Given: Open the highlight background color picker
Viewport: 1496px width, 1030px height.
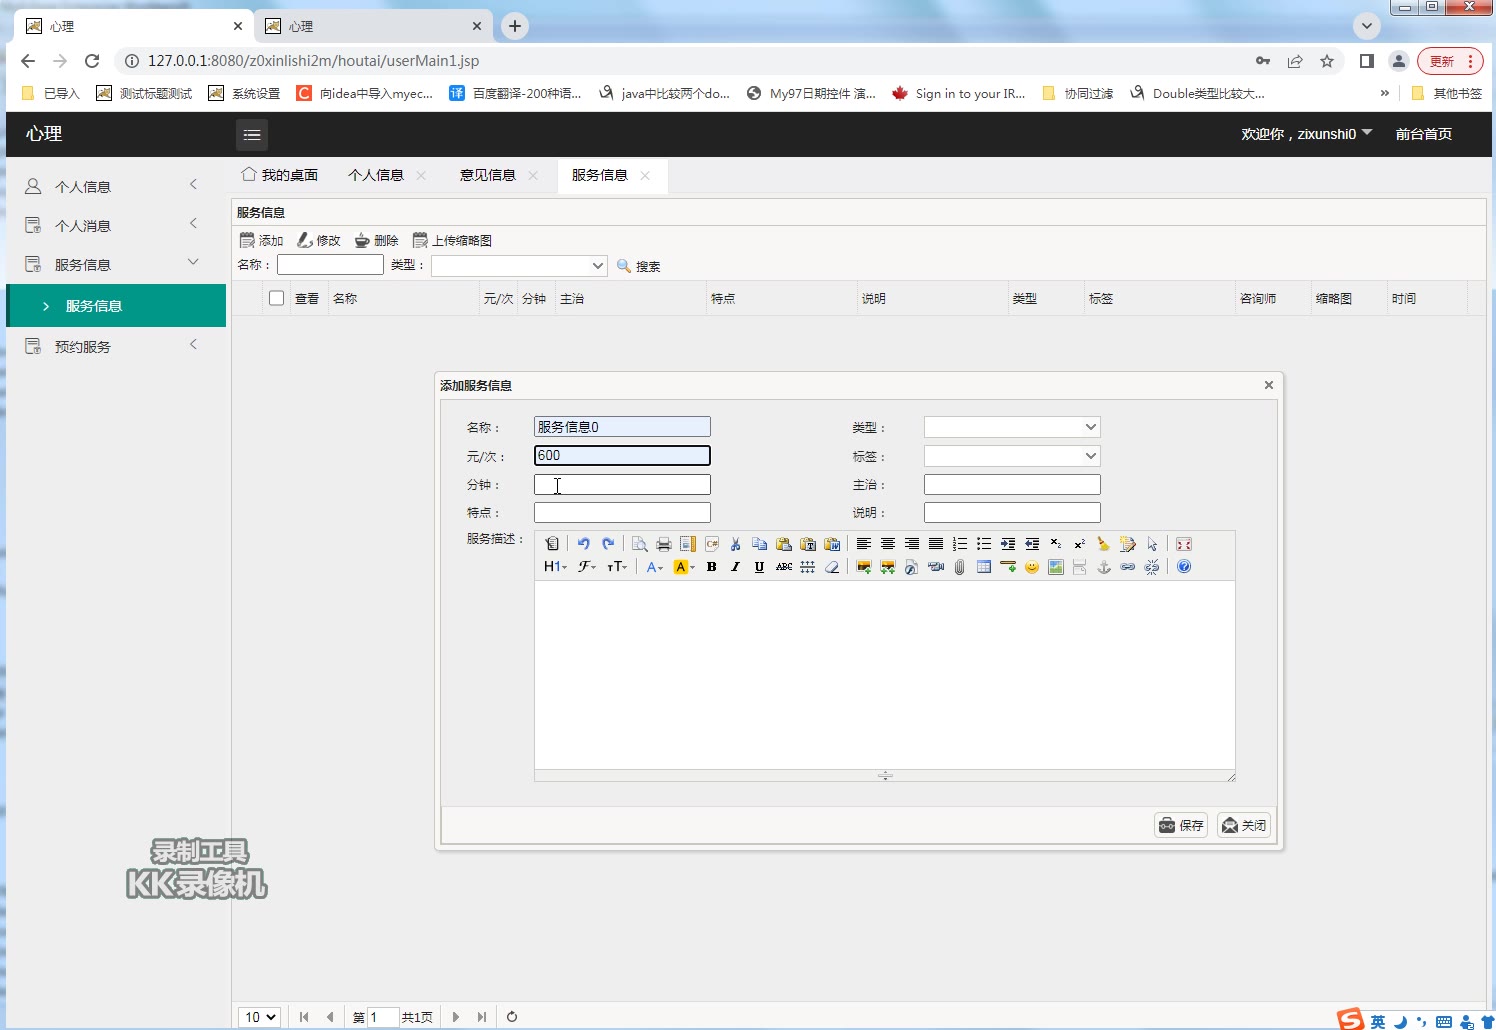Looking at the screenshot, I should pos(684,567).
